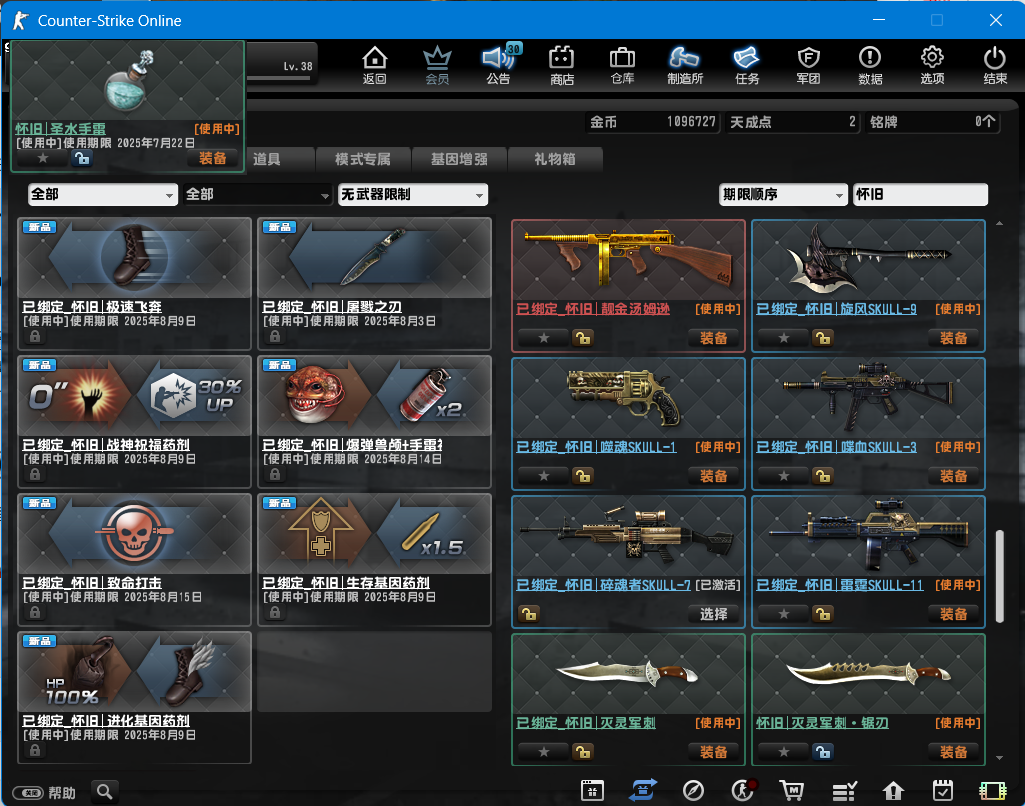The image size is (1025, 806).
Task: Click the running figure icon with red dot
Action: pyautogui.click(x=743, y=790)
